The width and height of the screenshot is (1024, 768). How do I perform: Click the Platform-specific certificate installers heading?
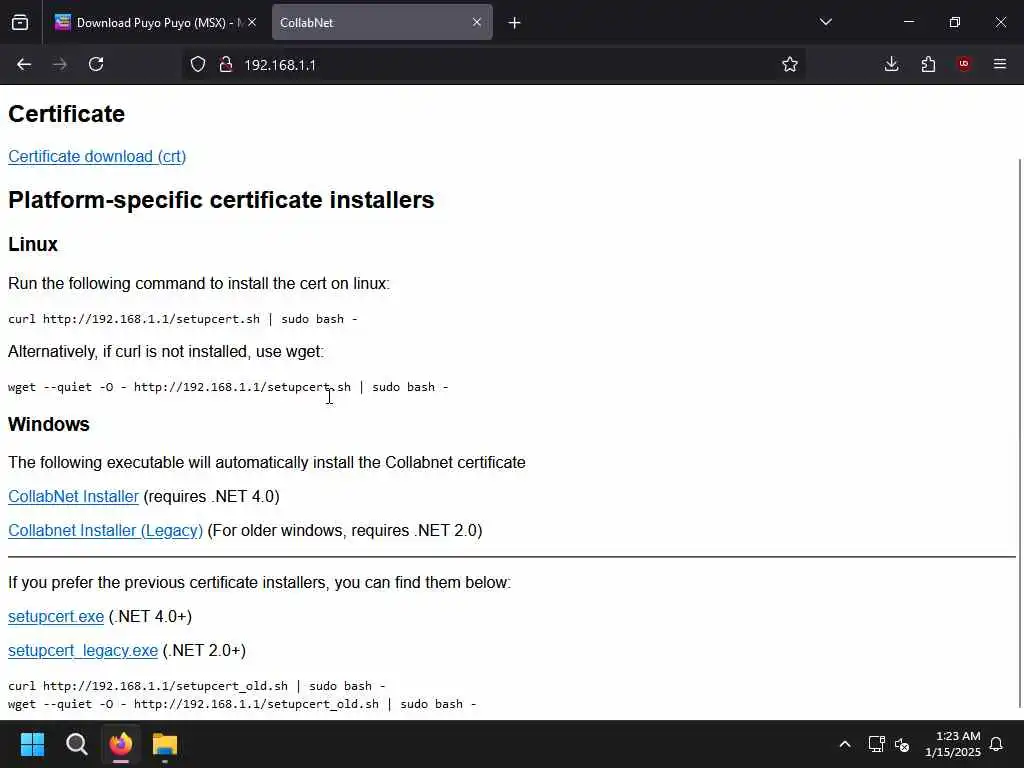[221, 200]
